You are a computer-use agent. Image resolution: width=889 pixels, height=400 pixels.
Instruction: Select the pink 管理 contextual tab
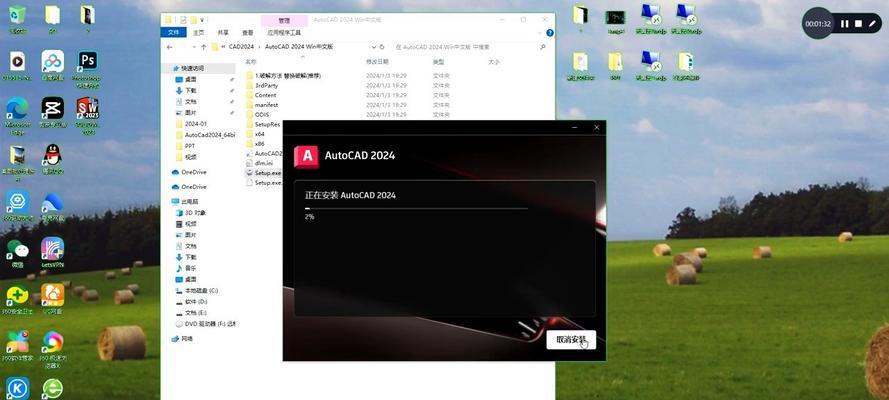point(284,20)
